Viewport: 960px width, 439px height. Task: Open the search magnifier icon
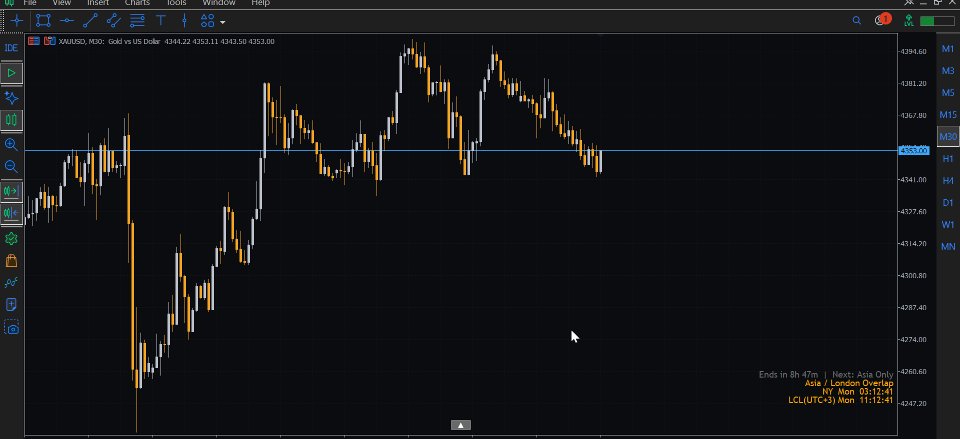click(857, 21)
